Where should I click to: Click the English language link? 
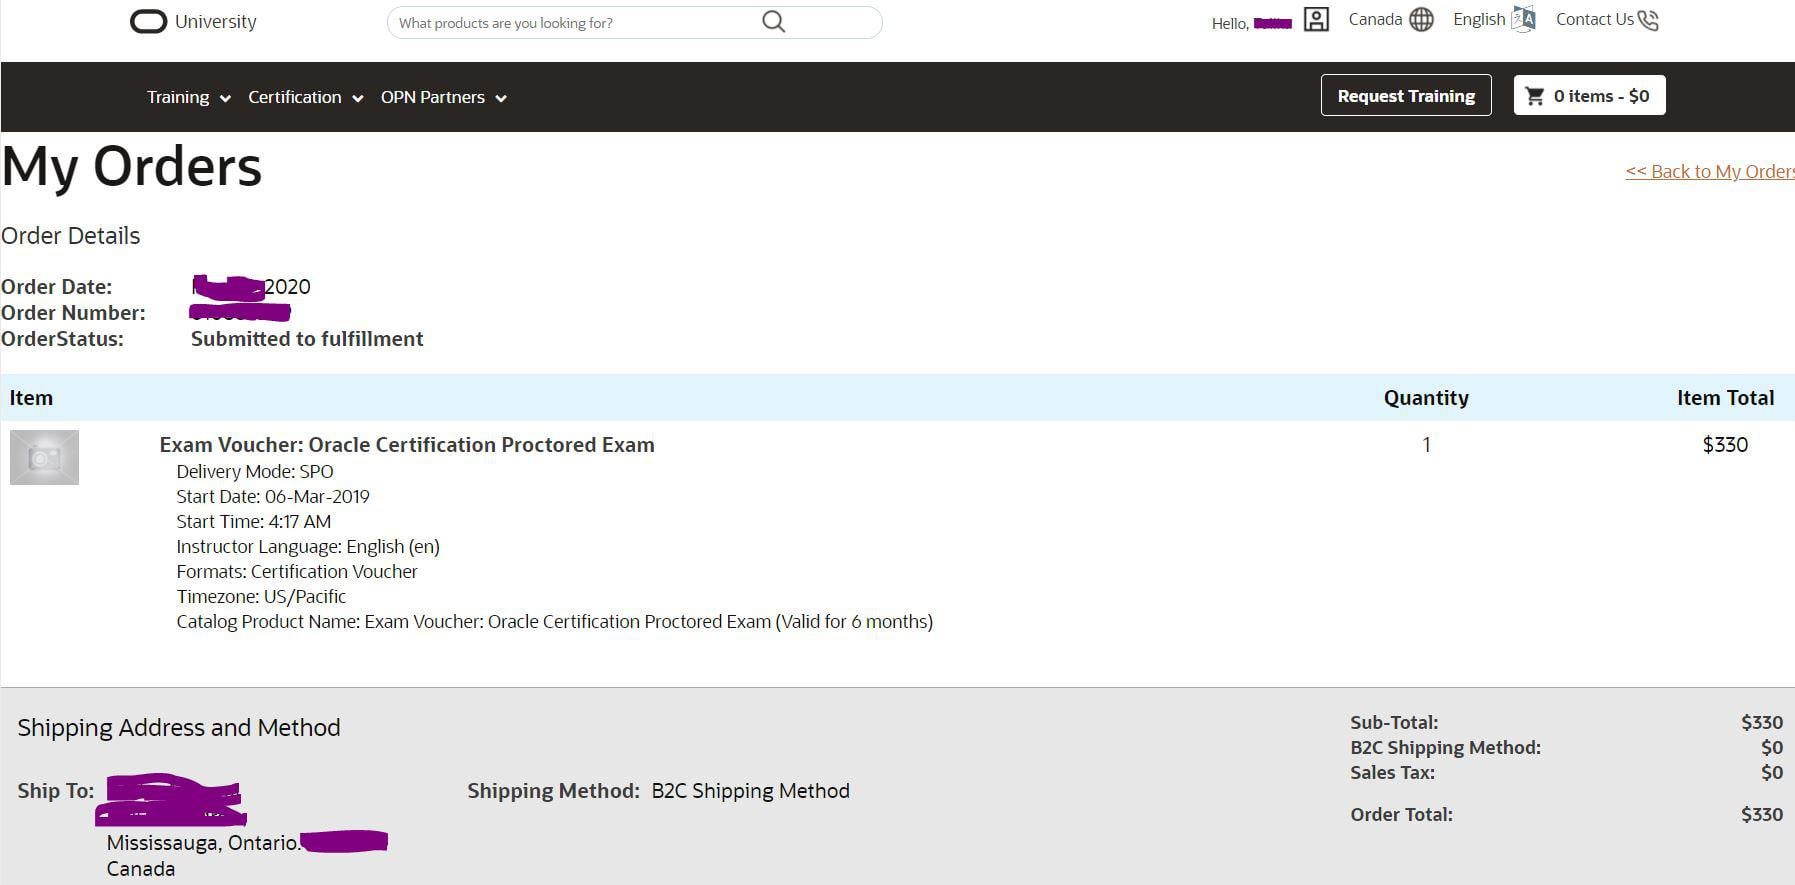tap(1479, 19)
